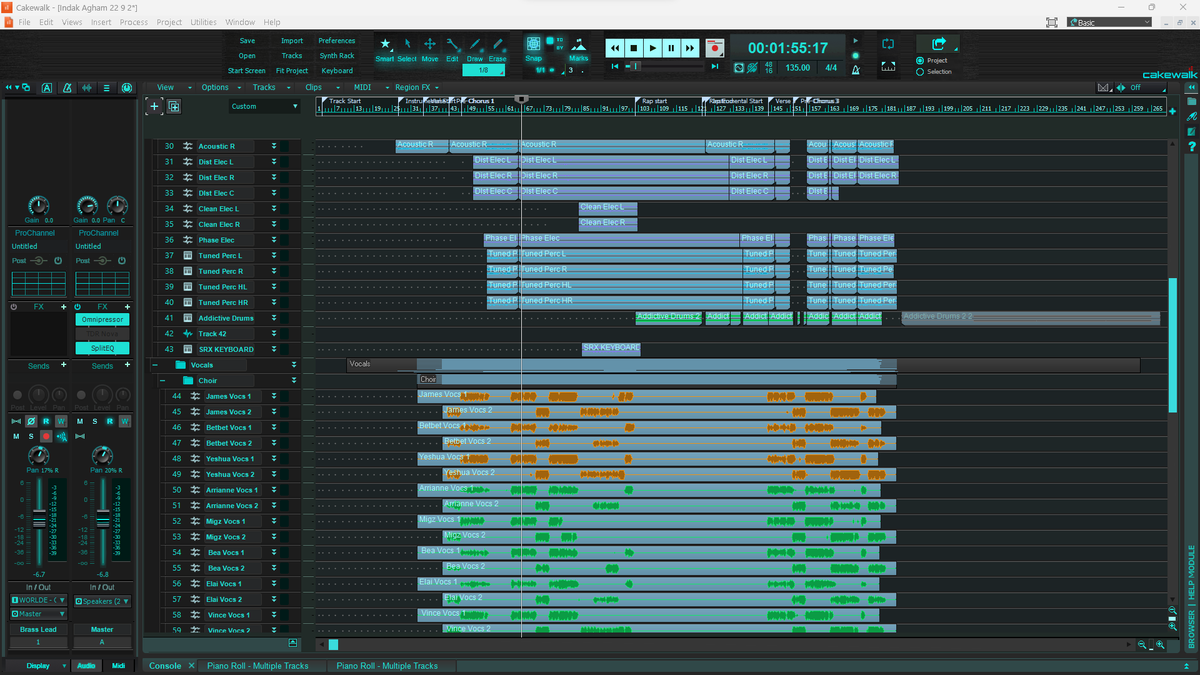Click the Fast Forward button

(690, 47)
